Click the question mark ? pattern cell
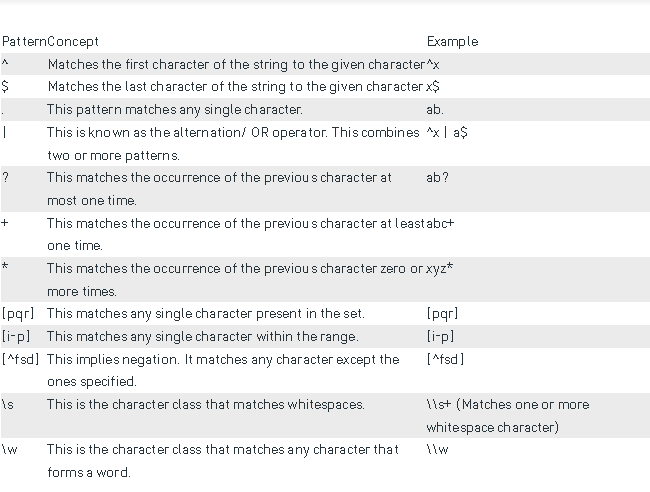Screen dimensions: 650x492 tap(5, 177)
